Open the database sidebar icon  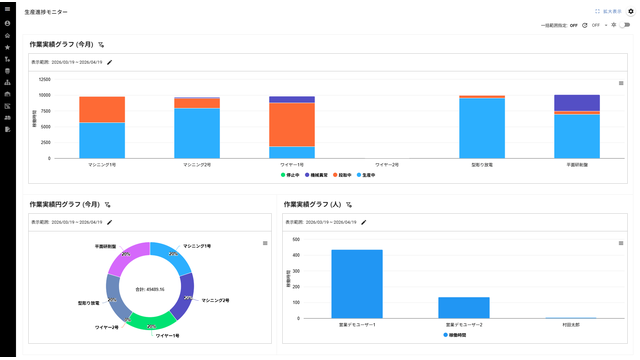coord(7,71)
